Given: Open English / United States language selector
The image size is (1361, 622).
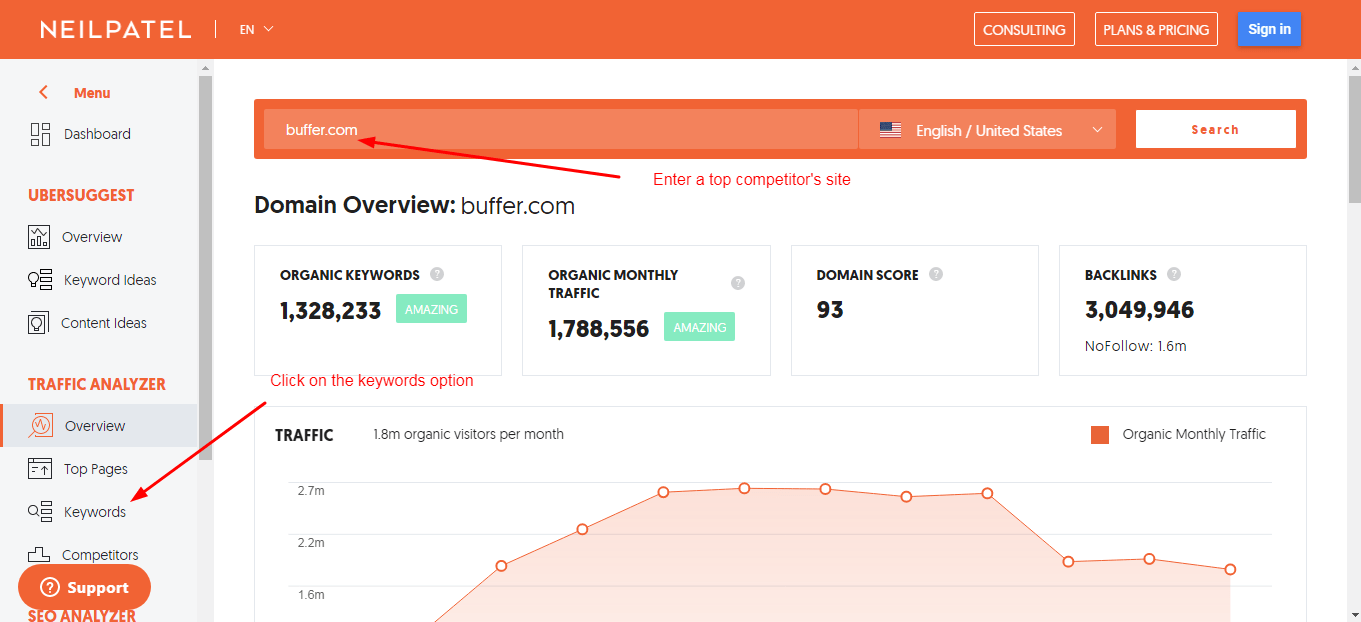Looking at the screenshot, I should (x=987, y=130).
